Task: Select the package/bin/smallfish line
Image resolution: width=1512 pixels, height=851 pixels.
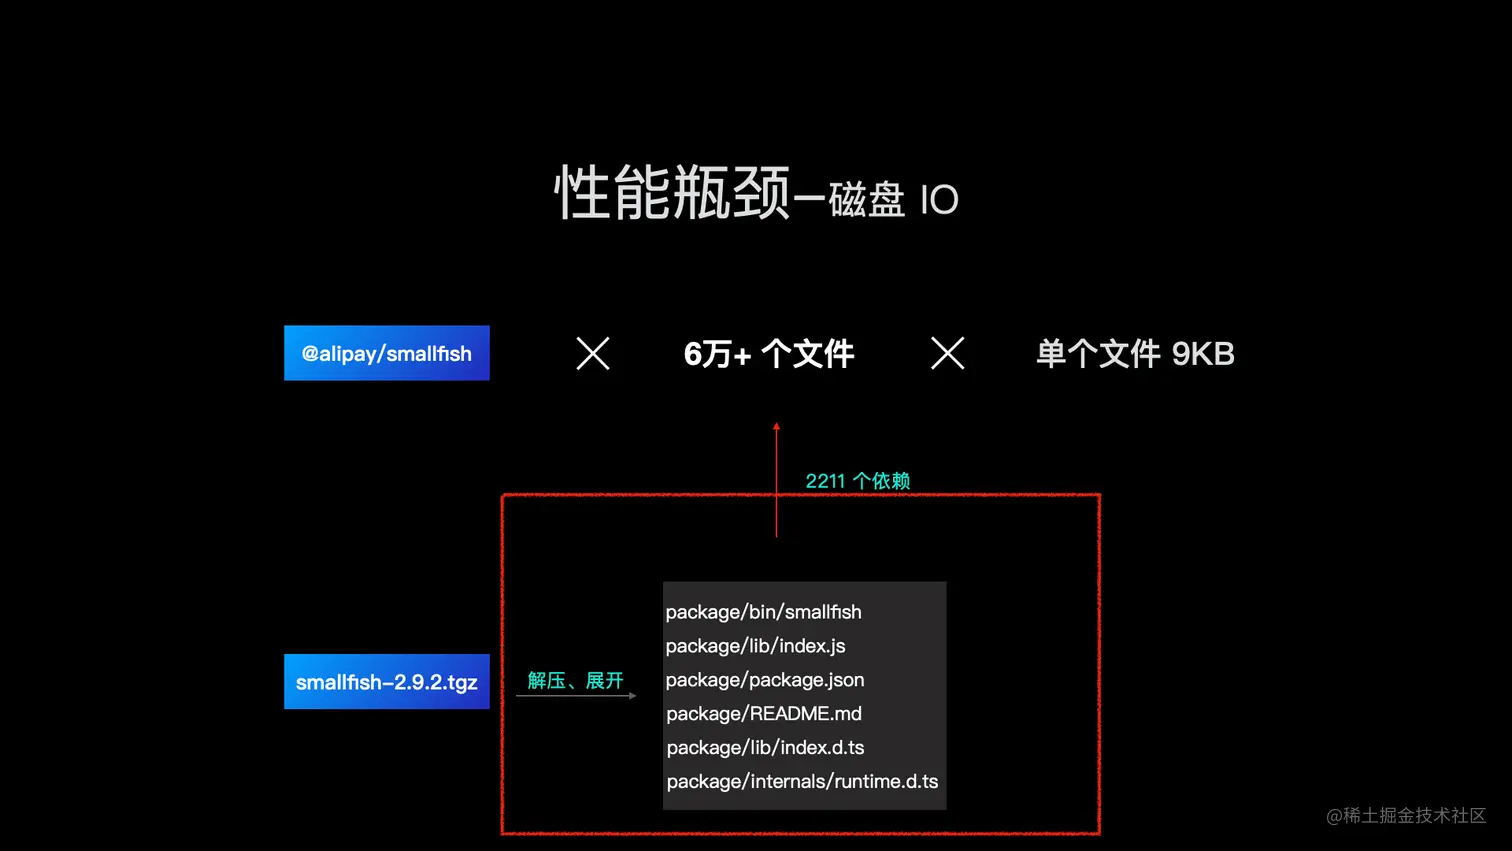Action: coord(764,612)
